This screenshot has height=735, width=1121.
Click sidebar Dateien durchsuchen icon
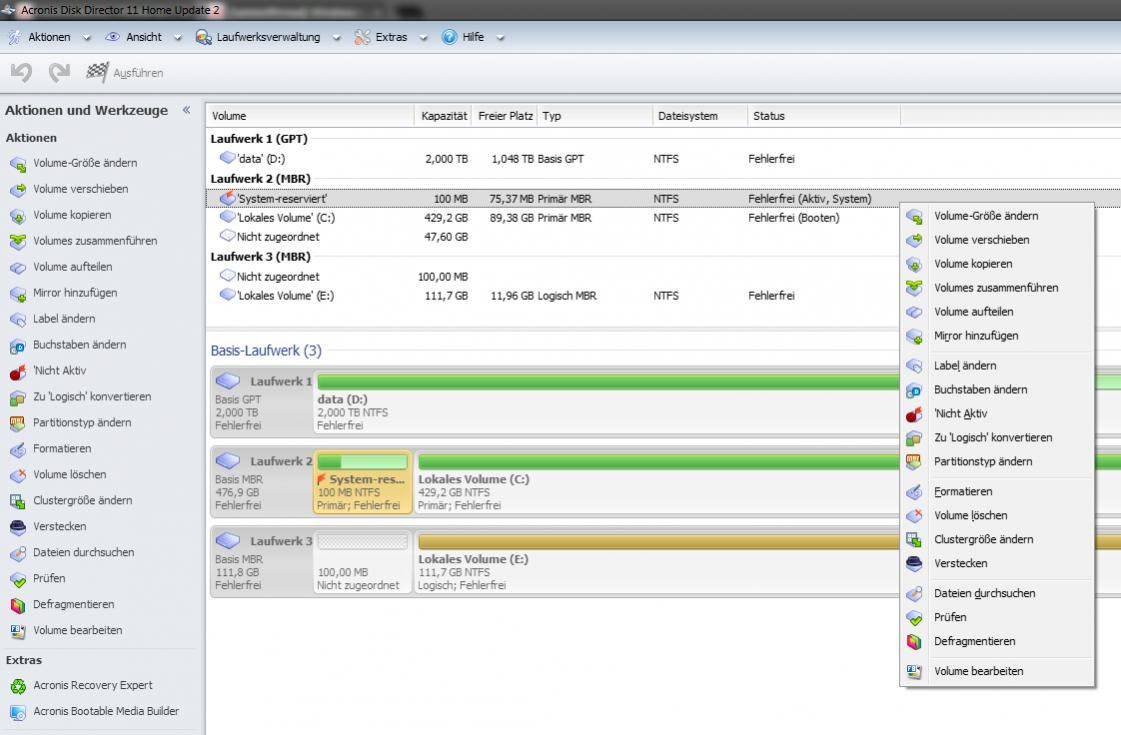[x=18, y=553]
